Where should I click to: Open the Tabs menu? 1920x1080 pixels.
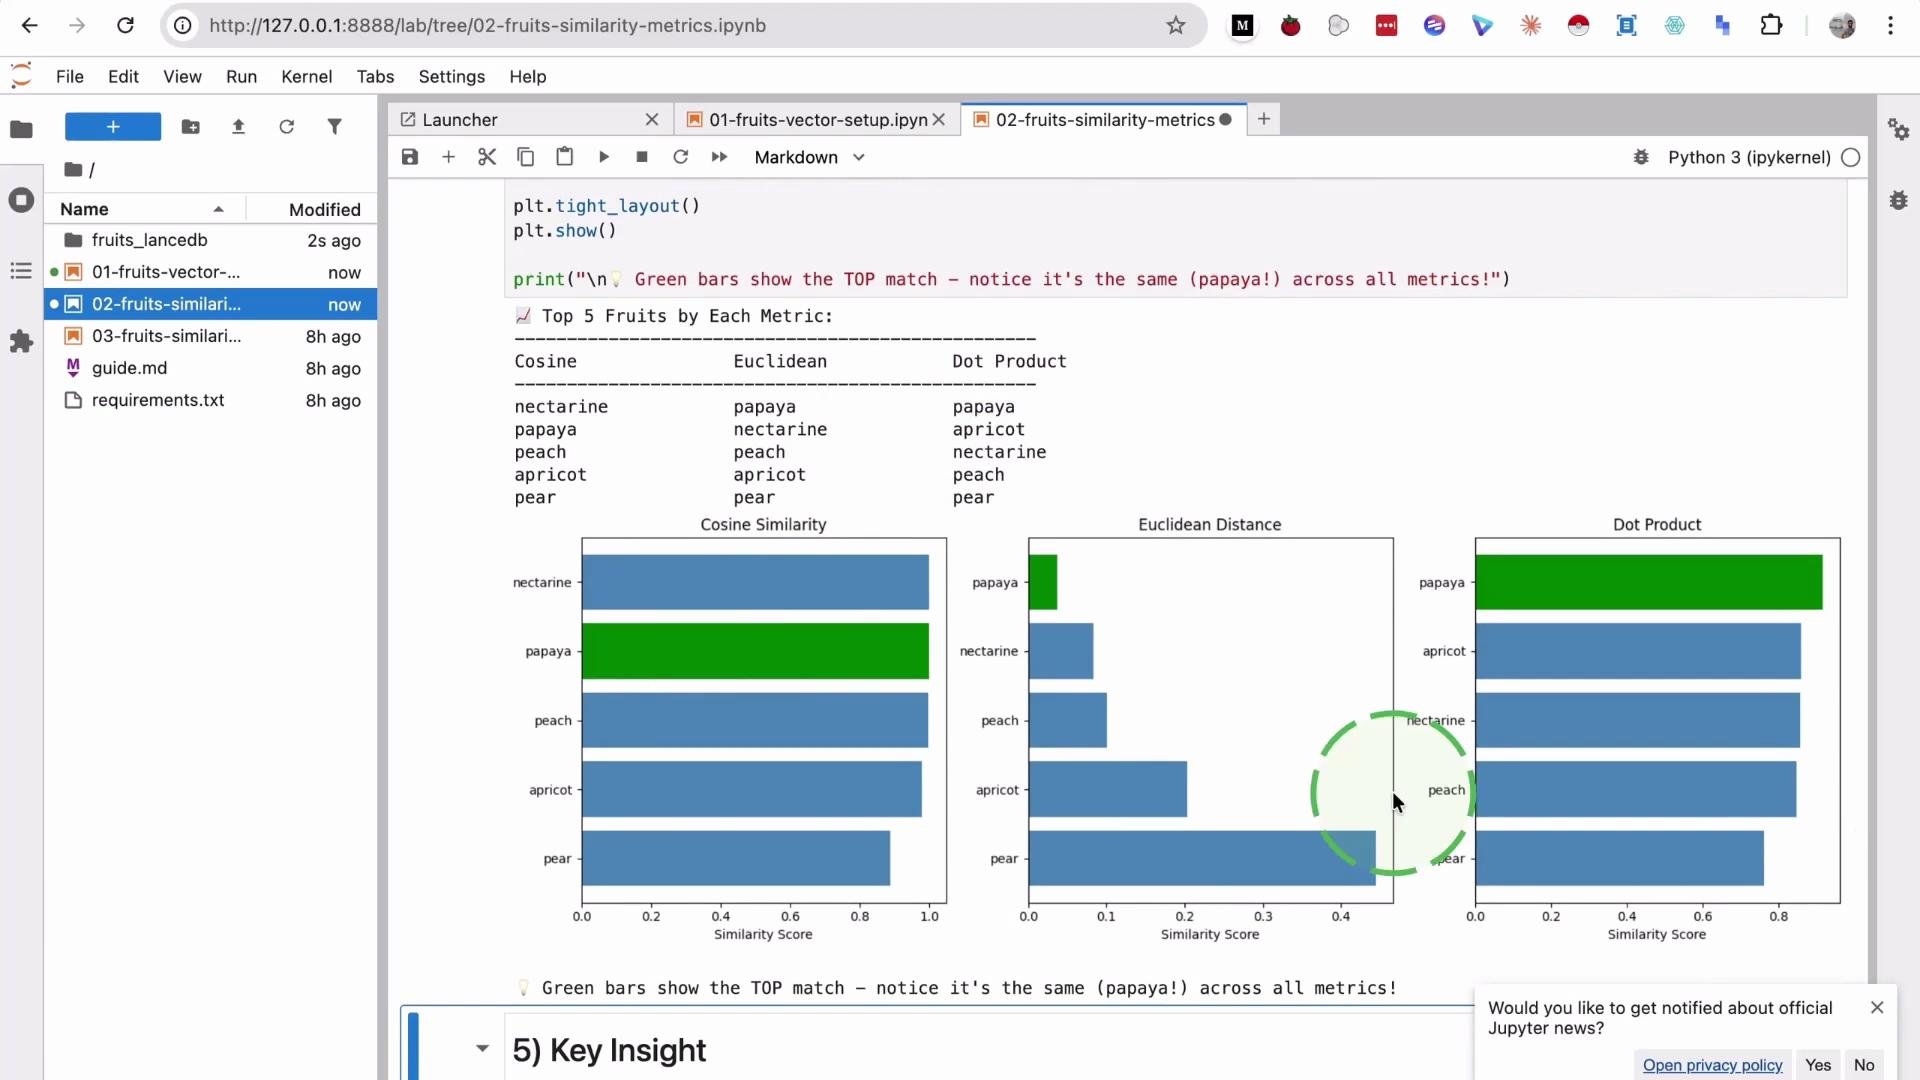(x=375, y=77)
